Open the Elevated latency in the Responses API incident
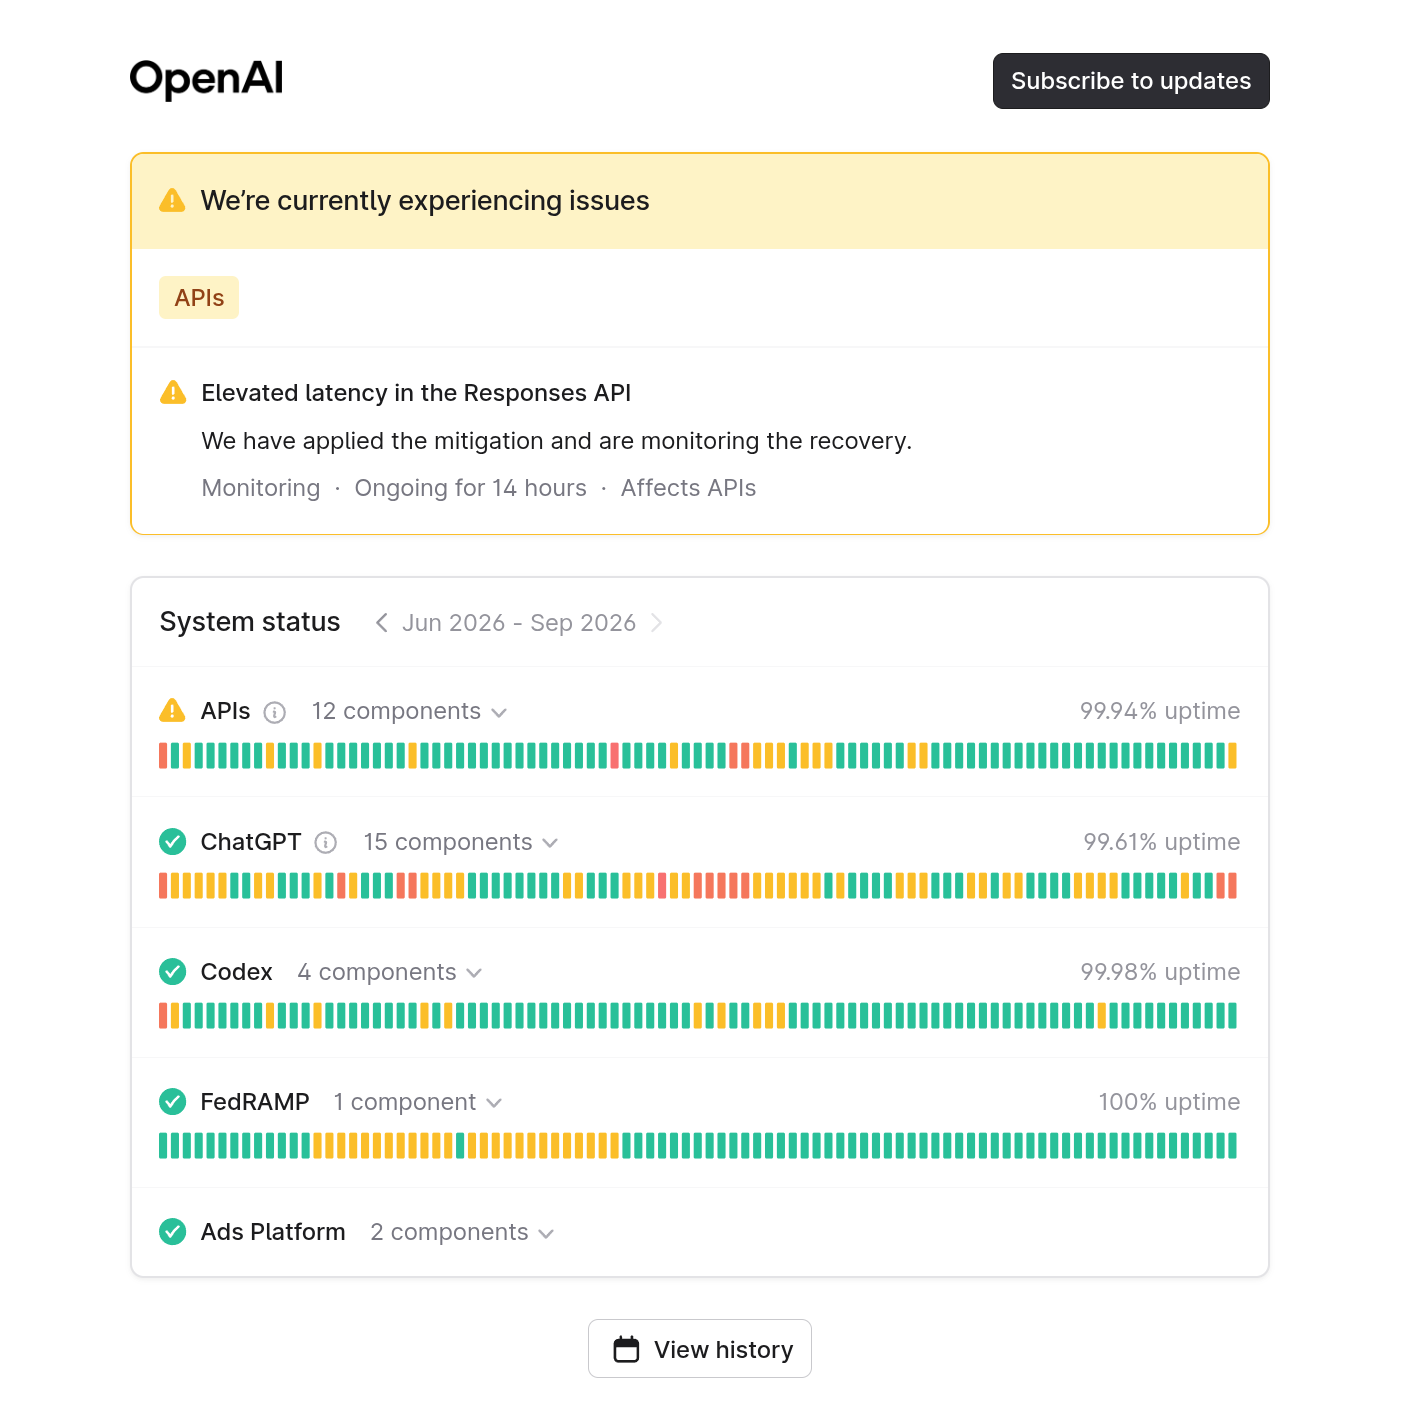 (416, 393)
